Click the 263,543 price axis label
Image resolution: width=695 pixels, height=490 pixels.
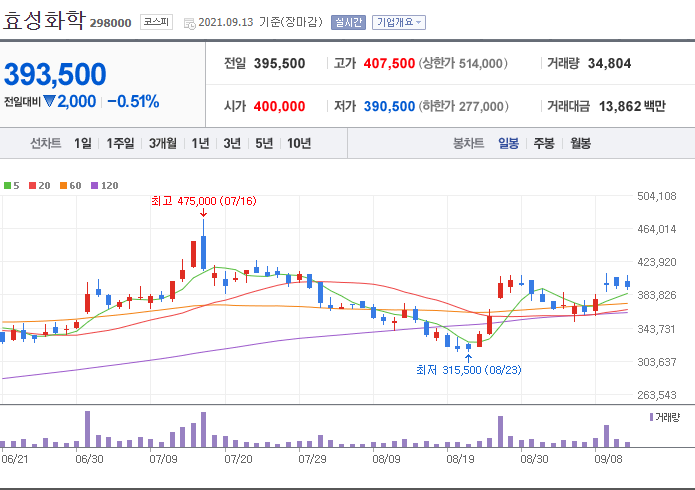[x=656, y=395]
